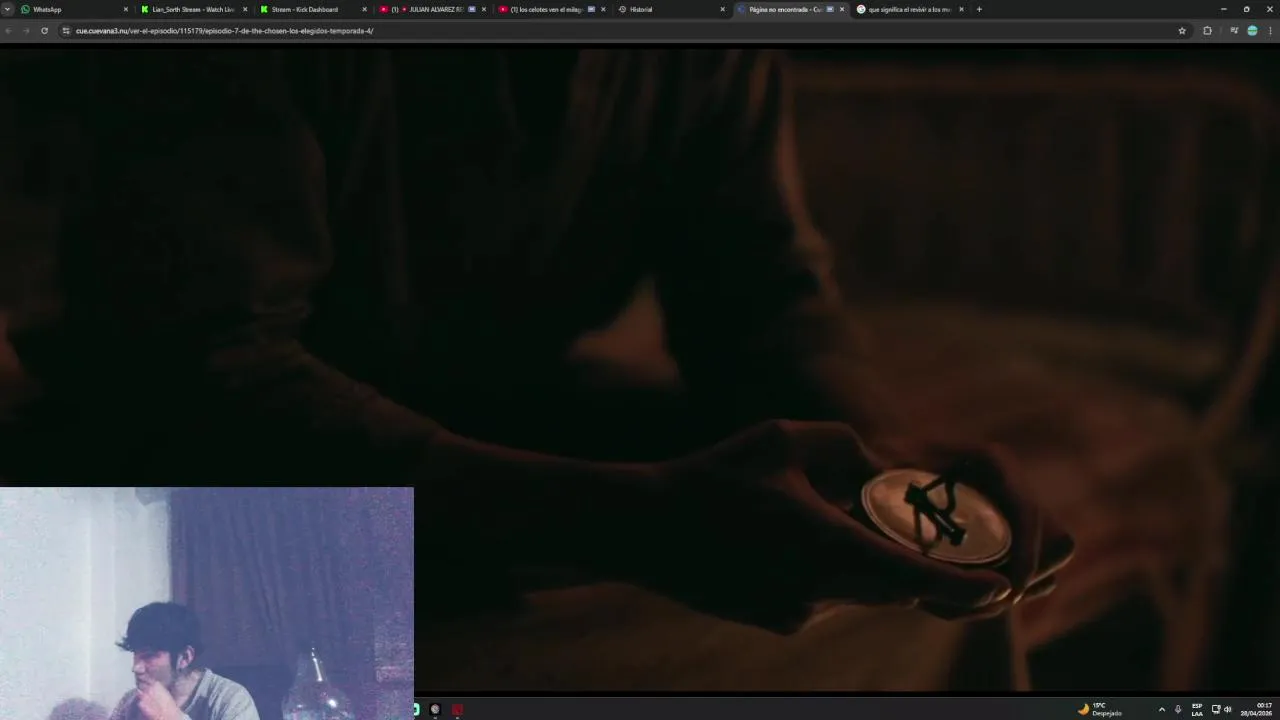Open network settings from the tray
This screenshot has height=720, width=1280.
1216,709
